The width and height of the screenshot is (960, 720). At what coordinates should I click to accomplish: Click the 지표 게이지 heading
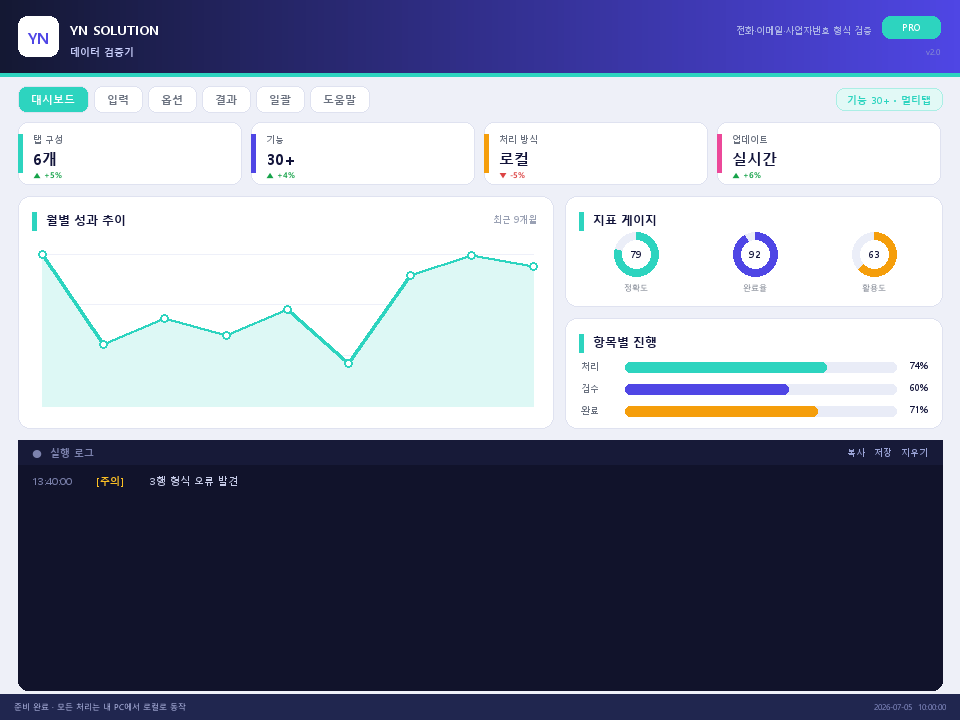(x=624, y=220)
